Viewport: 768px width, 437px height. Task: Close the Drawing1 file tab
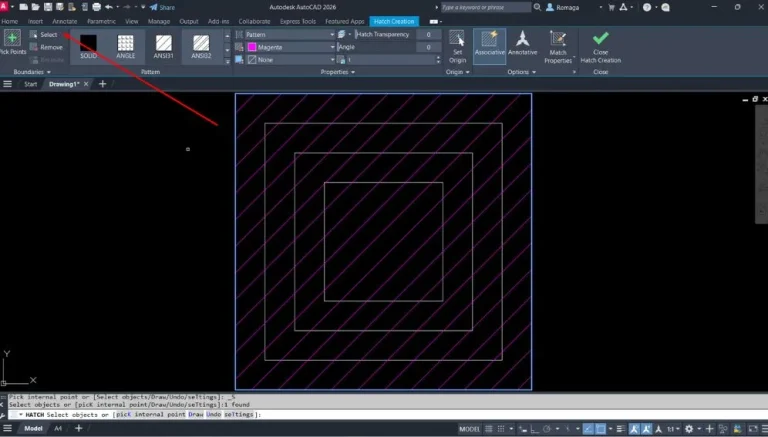(x=86, y=84)
